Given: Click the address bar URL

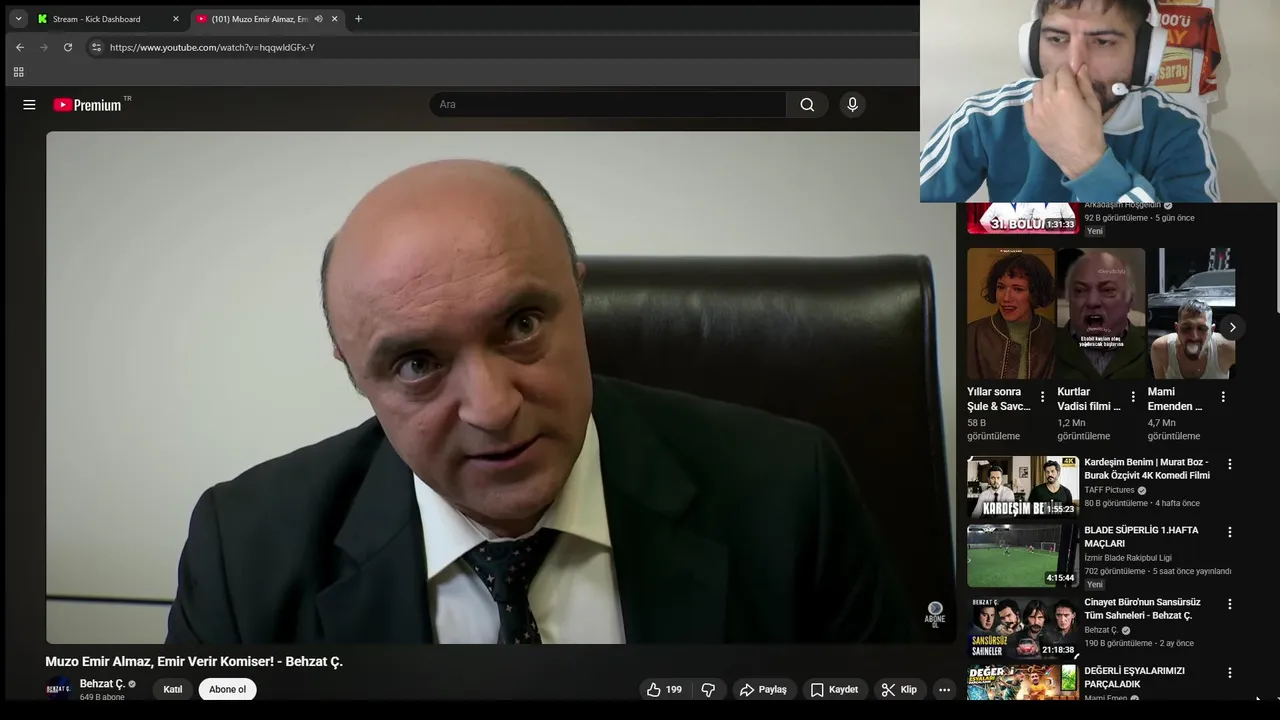Looking at the screenshot, I should point(212,47).
